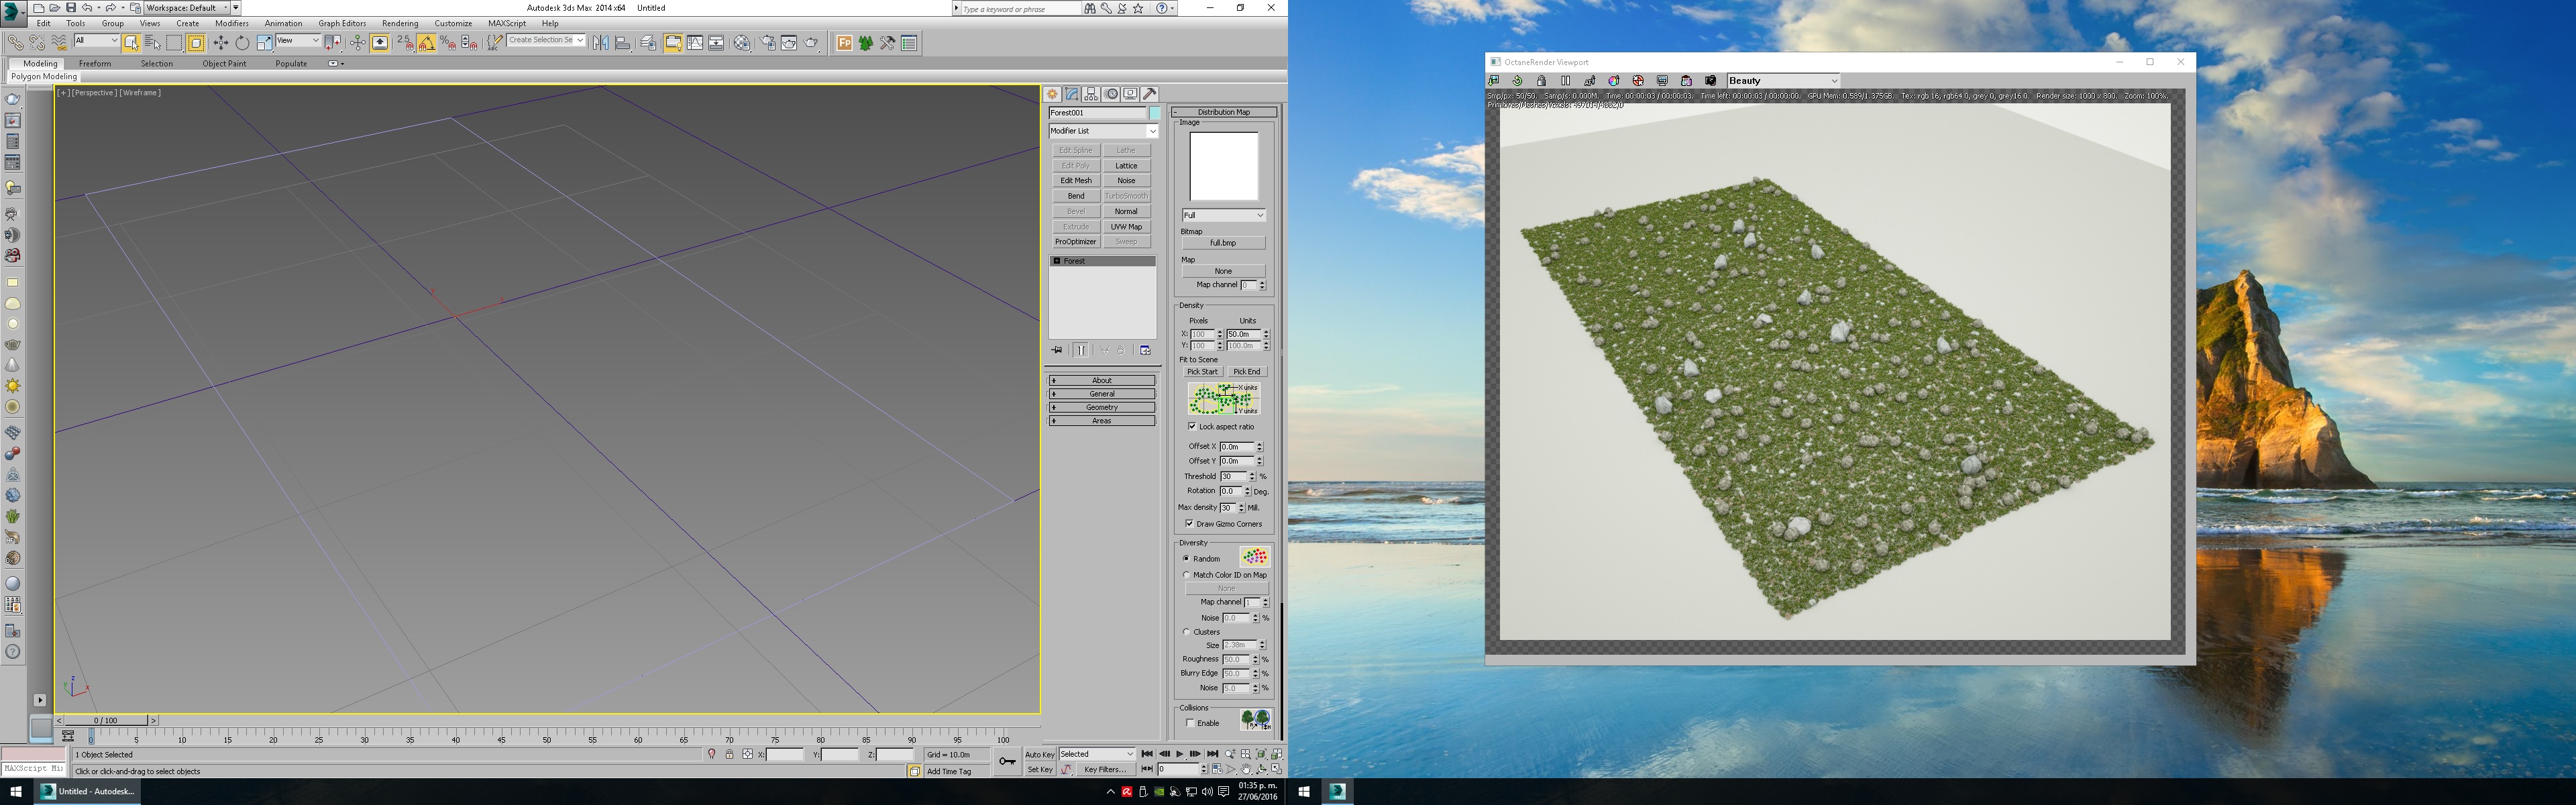This screenshot has height=805, width=2576.
Task: Select the Clusters radio button
Action: click(1187, 632)
